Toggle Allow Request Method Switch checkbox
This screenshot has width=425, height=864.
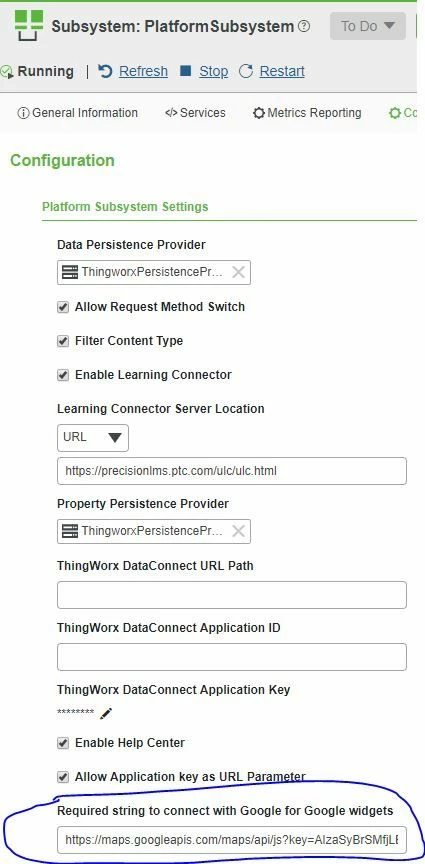point(63,307)
